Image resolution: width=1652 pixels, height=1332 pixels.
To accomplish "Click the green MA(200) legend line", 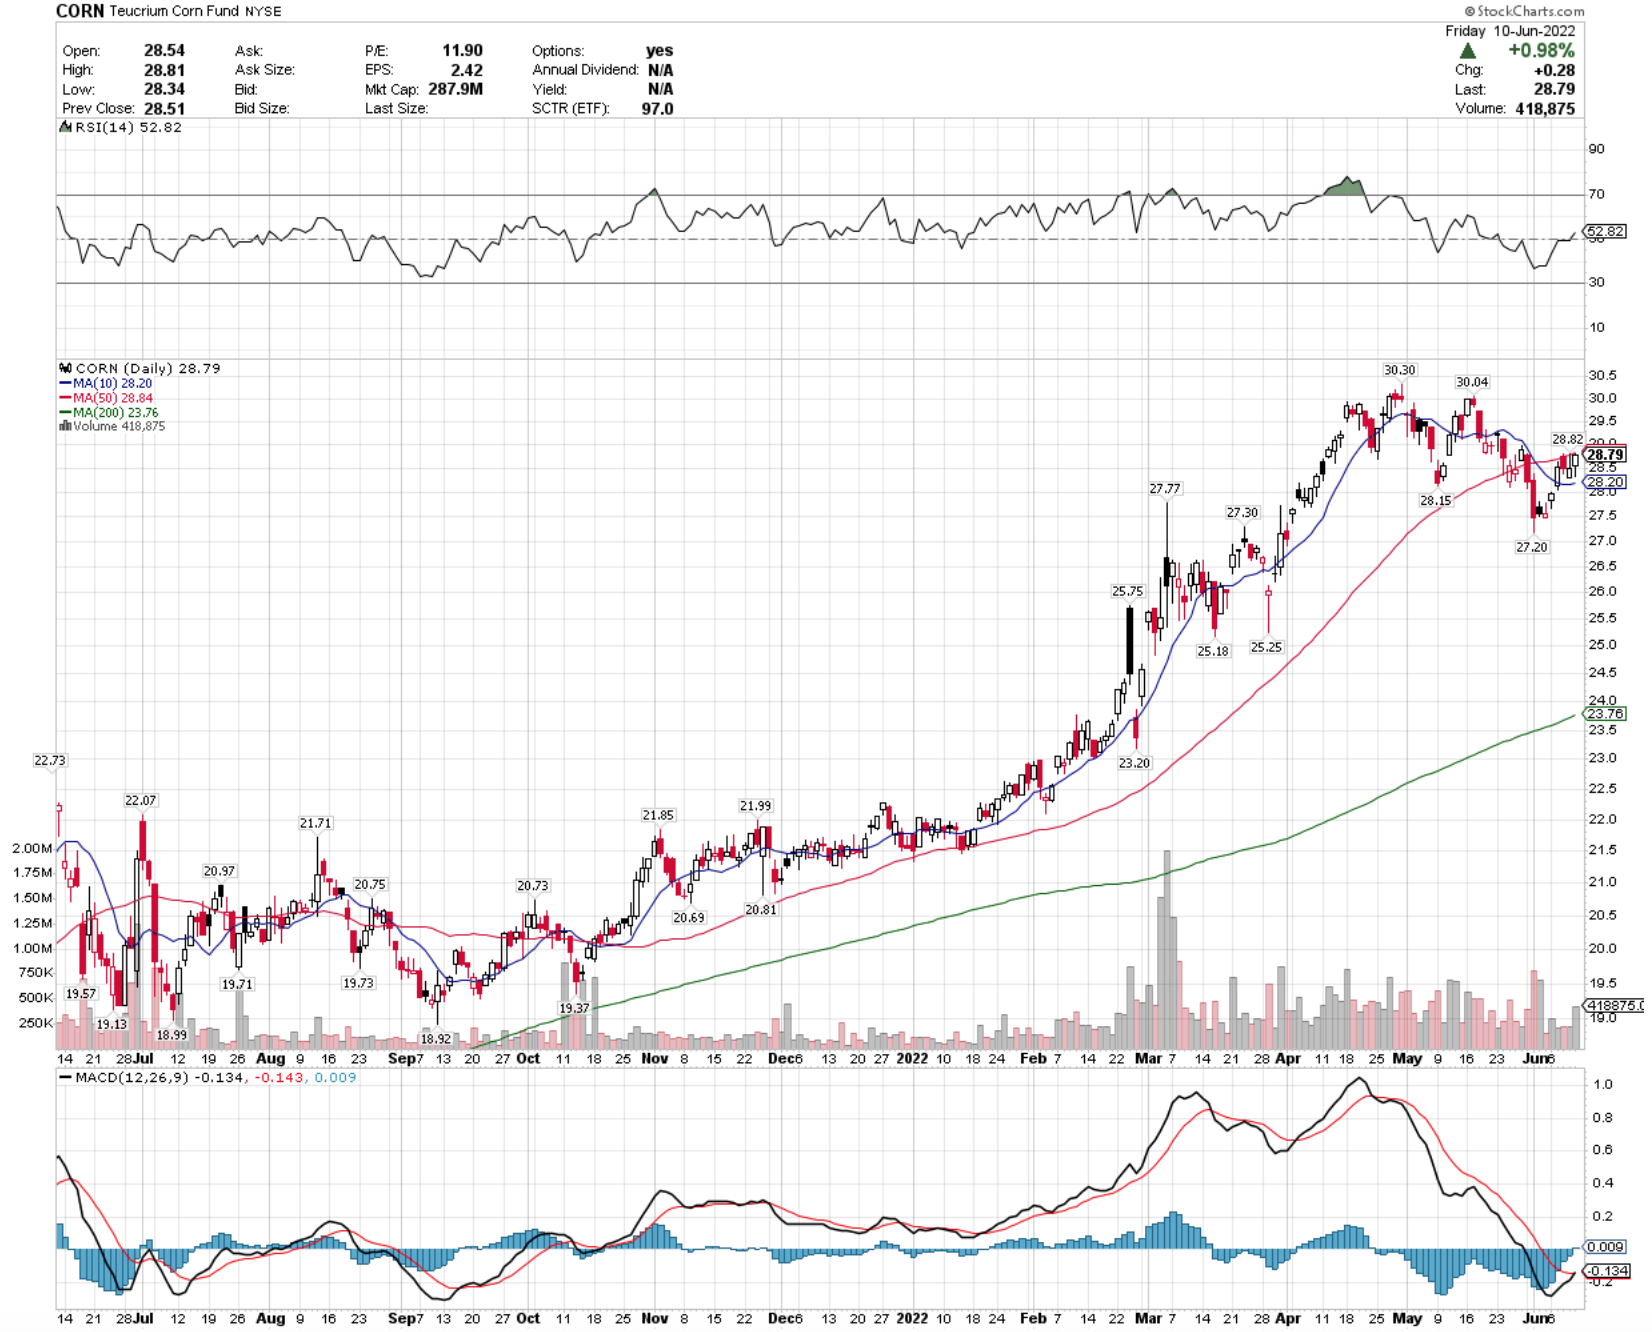I will pos(65,412).
